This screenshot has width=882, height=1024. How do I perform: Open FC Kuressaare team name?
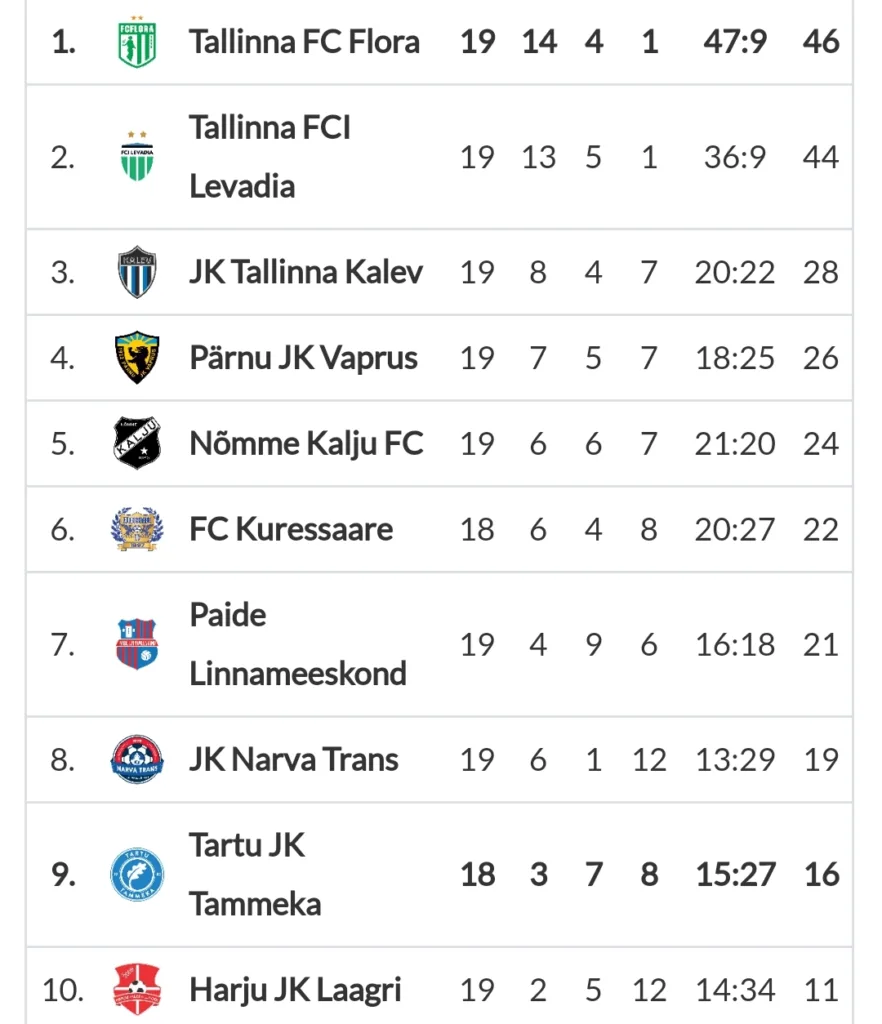291,529
